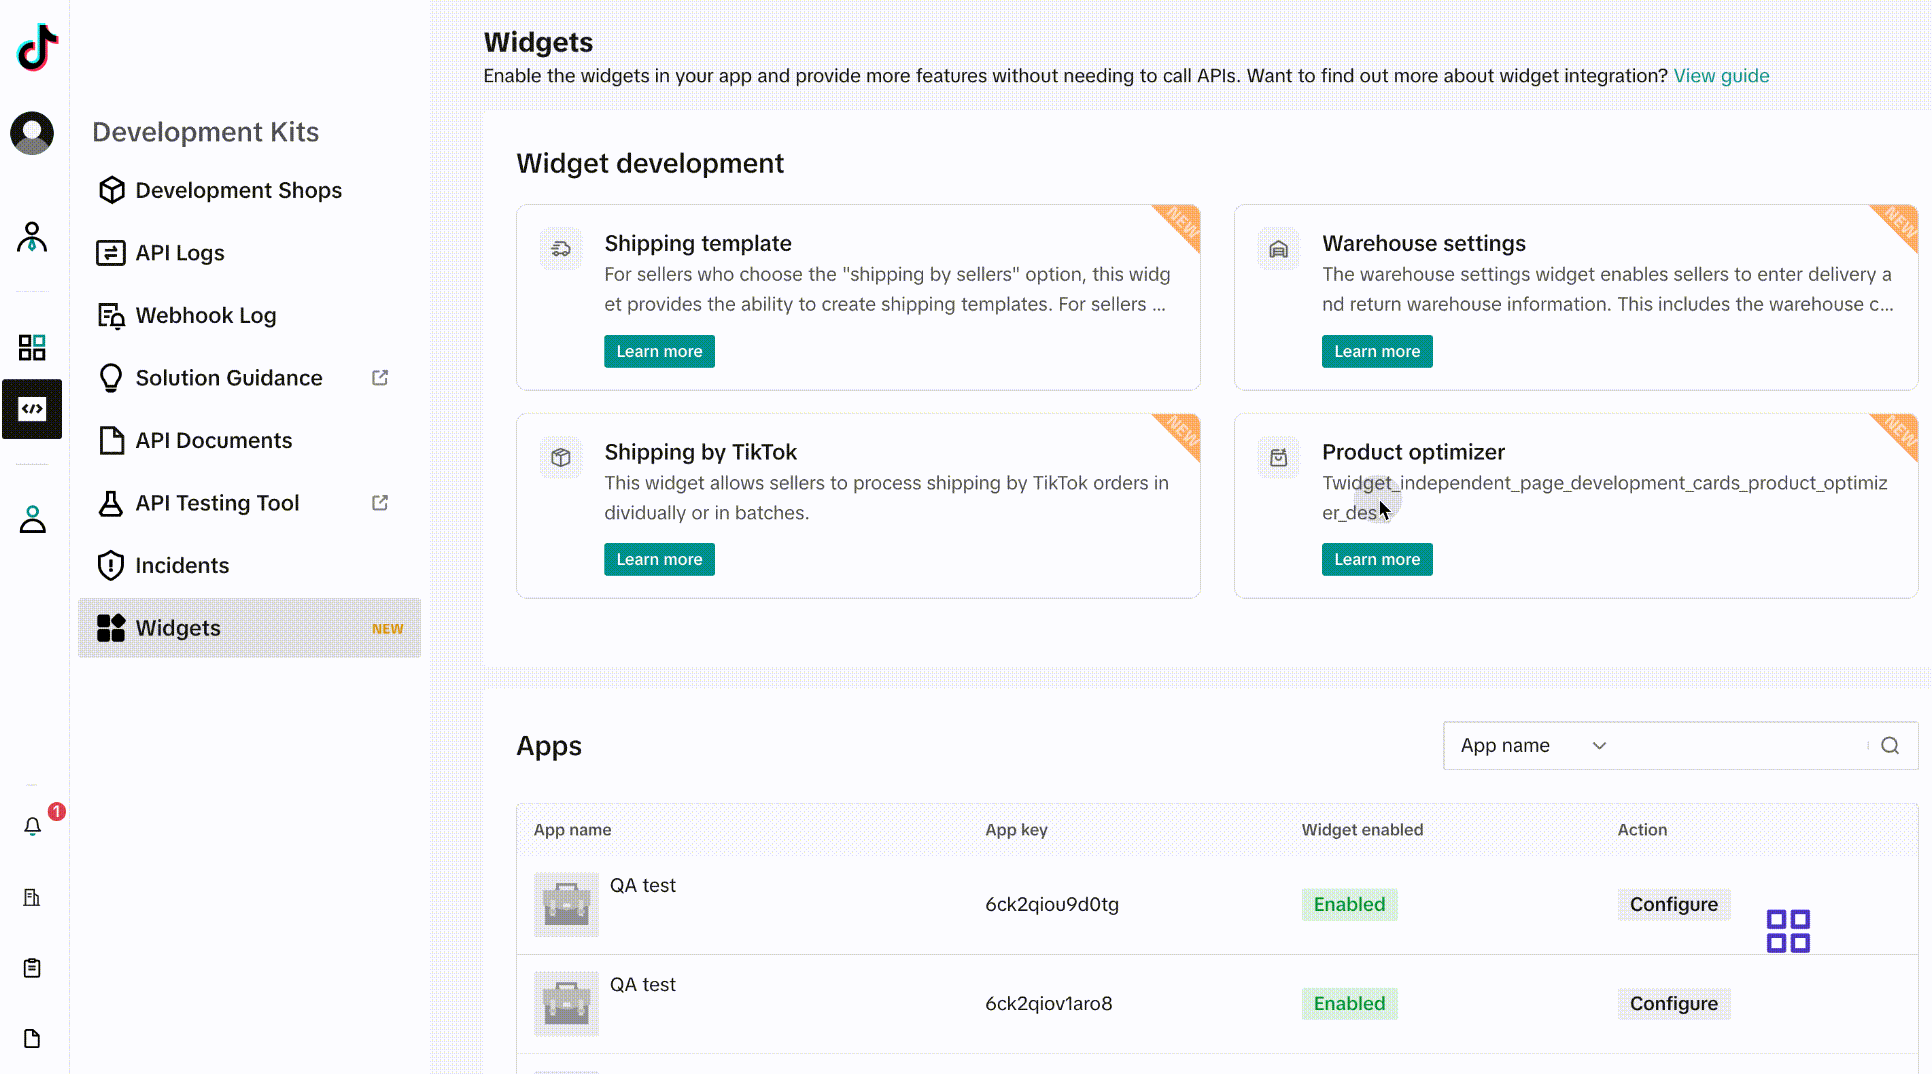Screen dimensions: 1932x1074
Task: Click the TikTok logo icon
Action: point(37,47)
